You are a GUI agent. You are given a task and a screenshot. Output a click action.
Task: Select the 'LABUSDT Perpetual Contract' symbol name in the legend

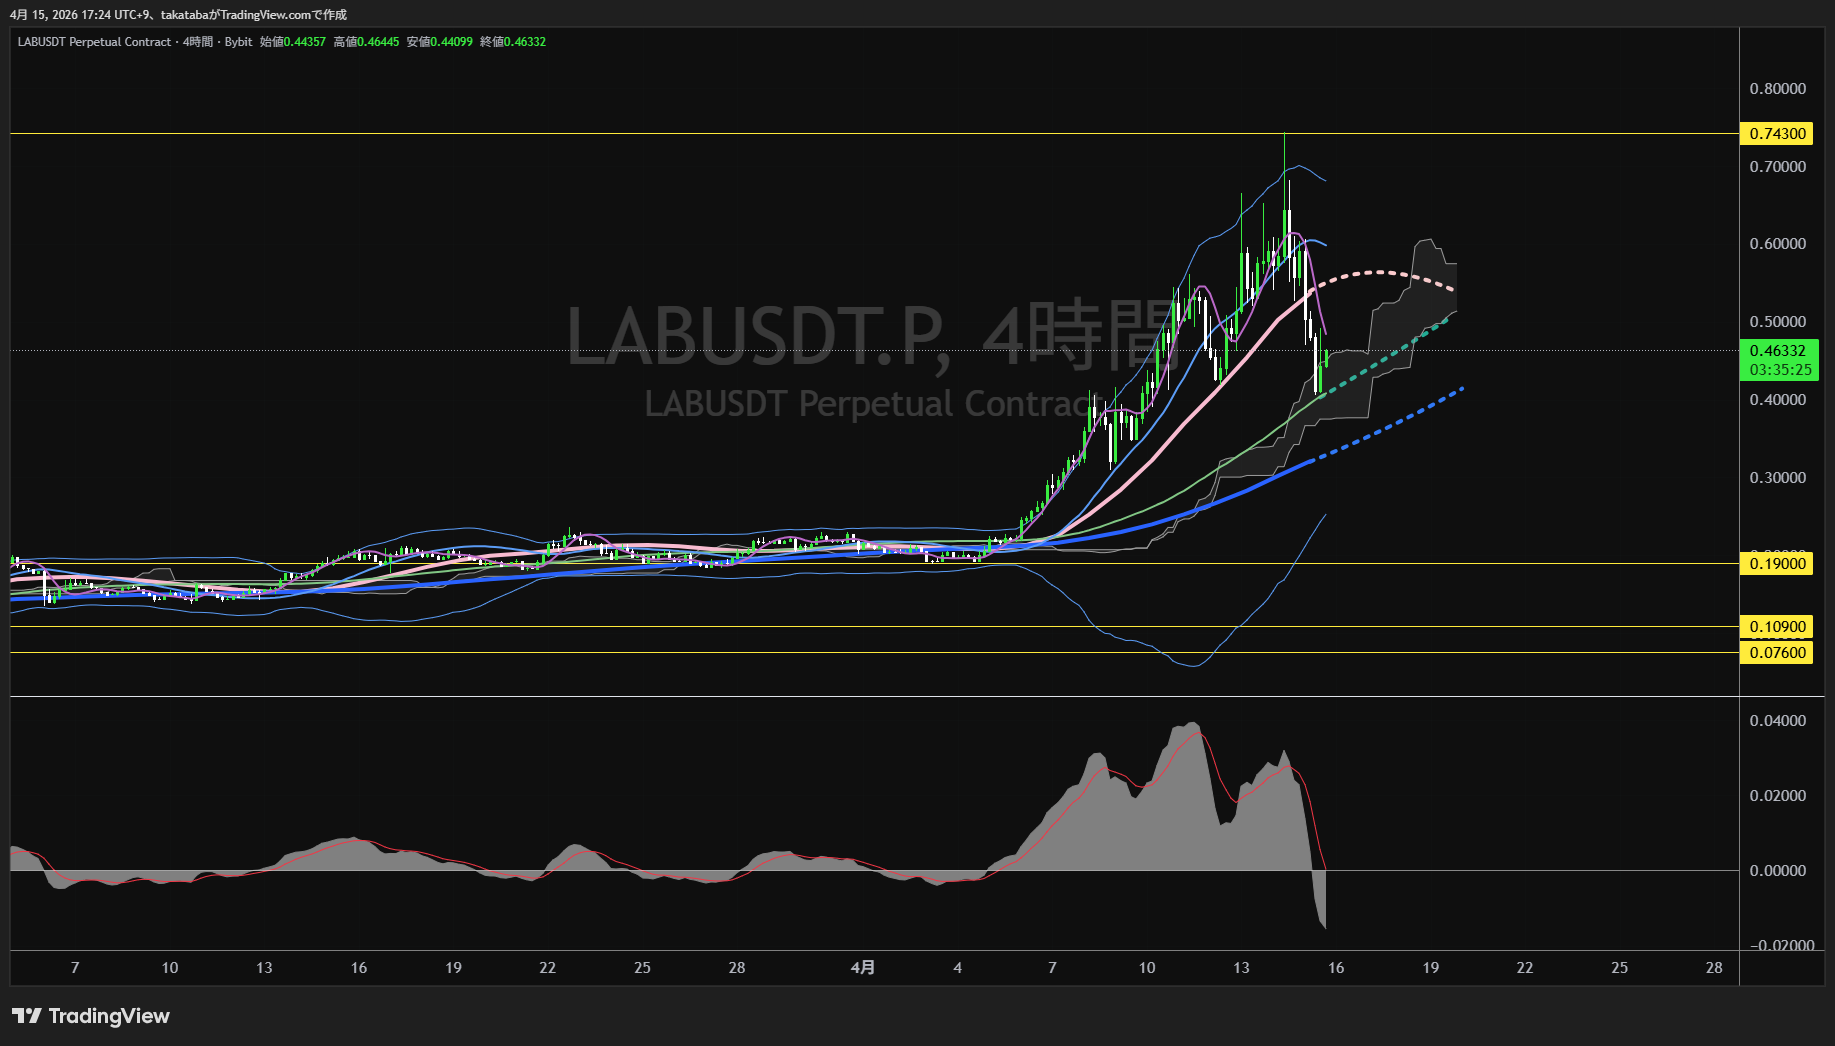tap(94, 42)
